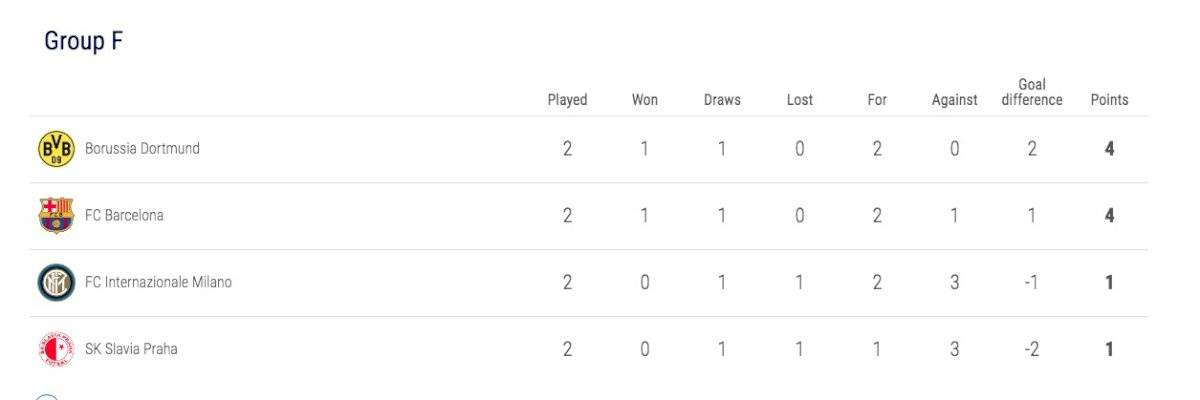Click the Played column header
1200x400 pixels.
(567, 100)
